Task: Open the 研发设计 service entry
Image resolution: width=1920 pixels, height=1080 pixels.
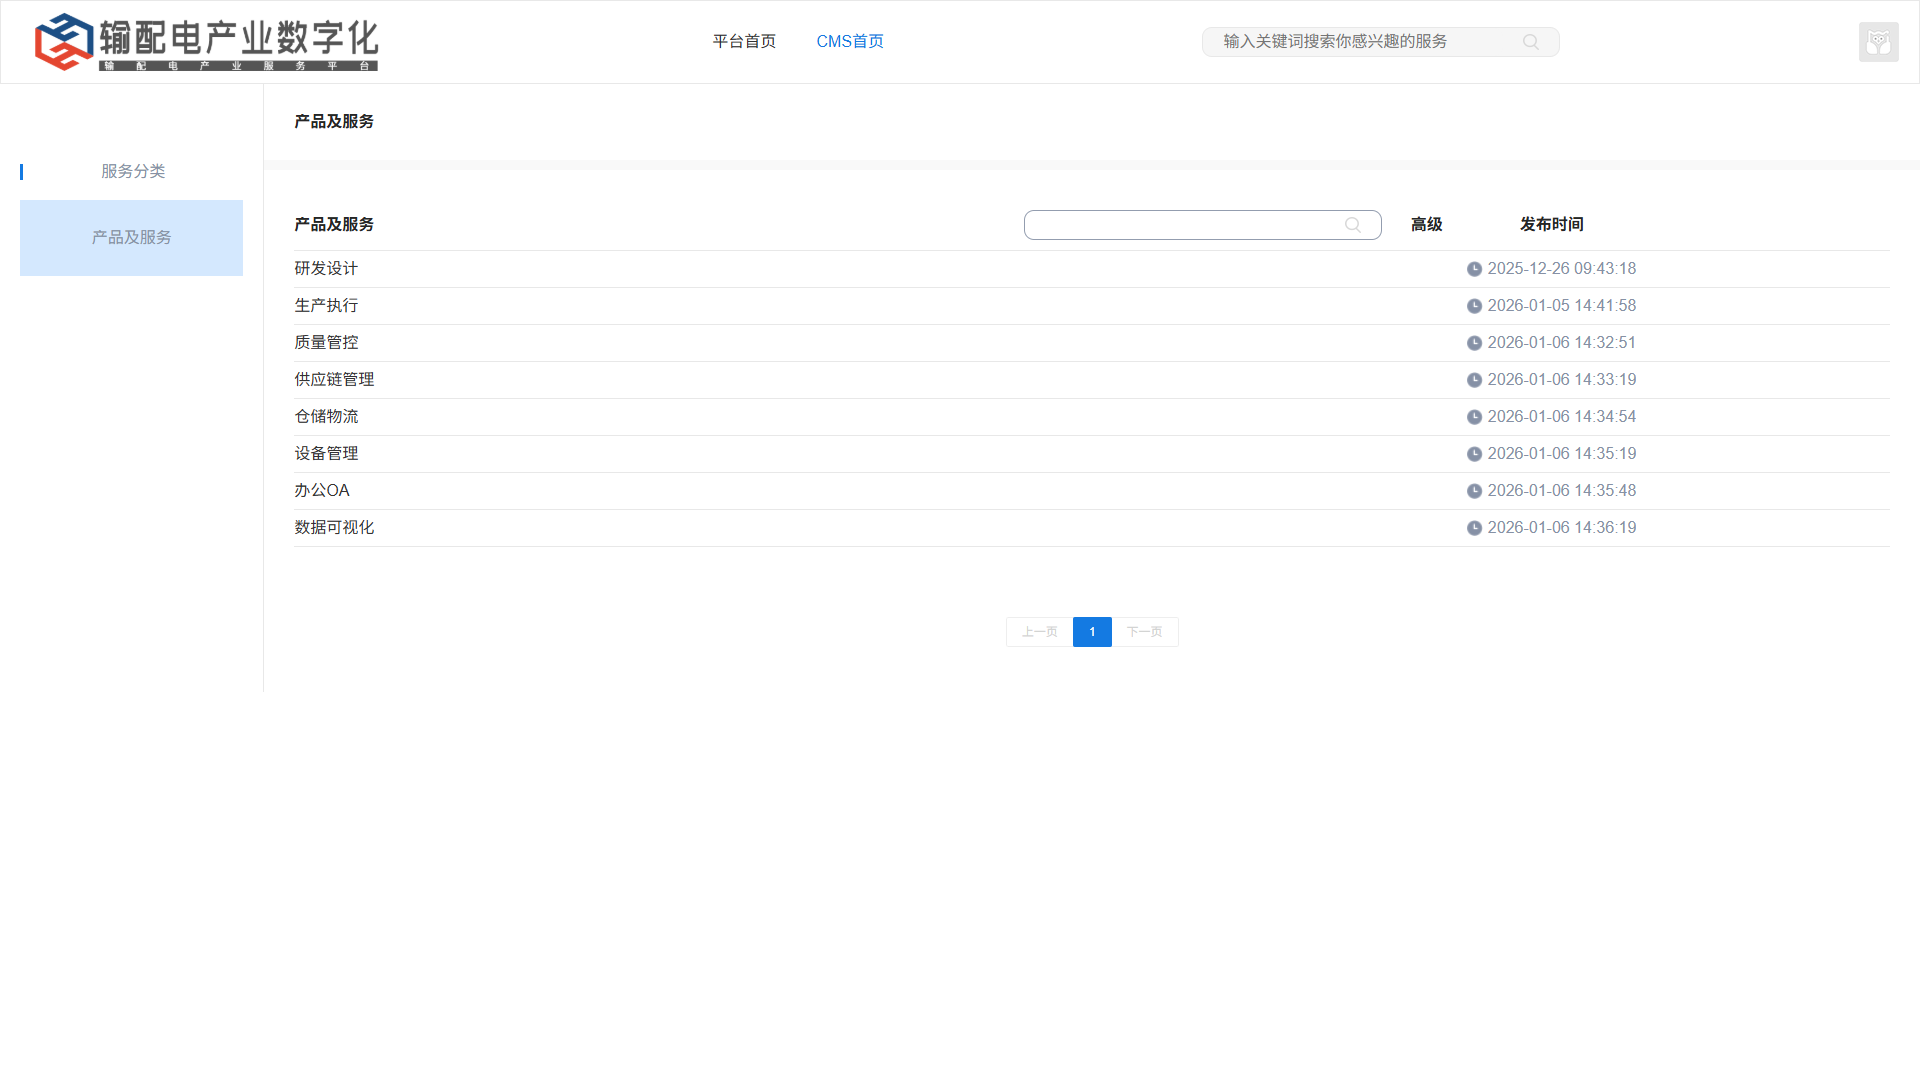Action: [326, 268]
